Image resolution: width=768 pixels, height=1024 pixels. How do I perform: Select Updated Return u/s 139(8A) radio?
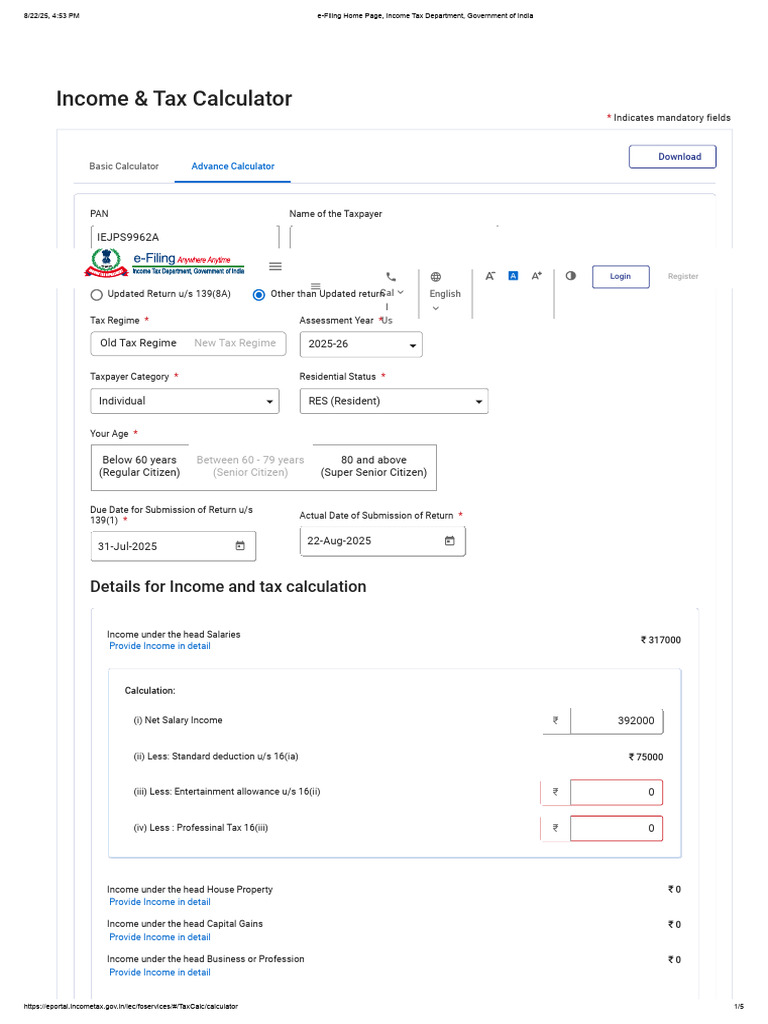tap(97, 295)
